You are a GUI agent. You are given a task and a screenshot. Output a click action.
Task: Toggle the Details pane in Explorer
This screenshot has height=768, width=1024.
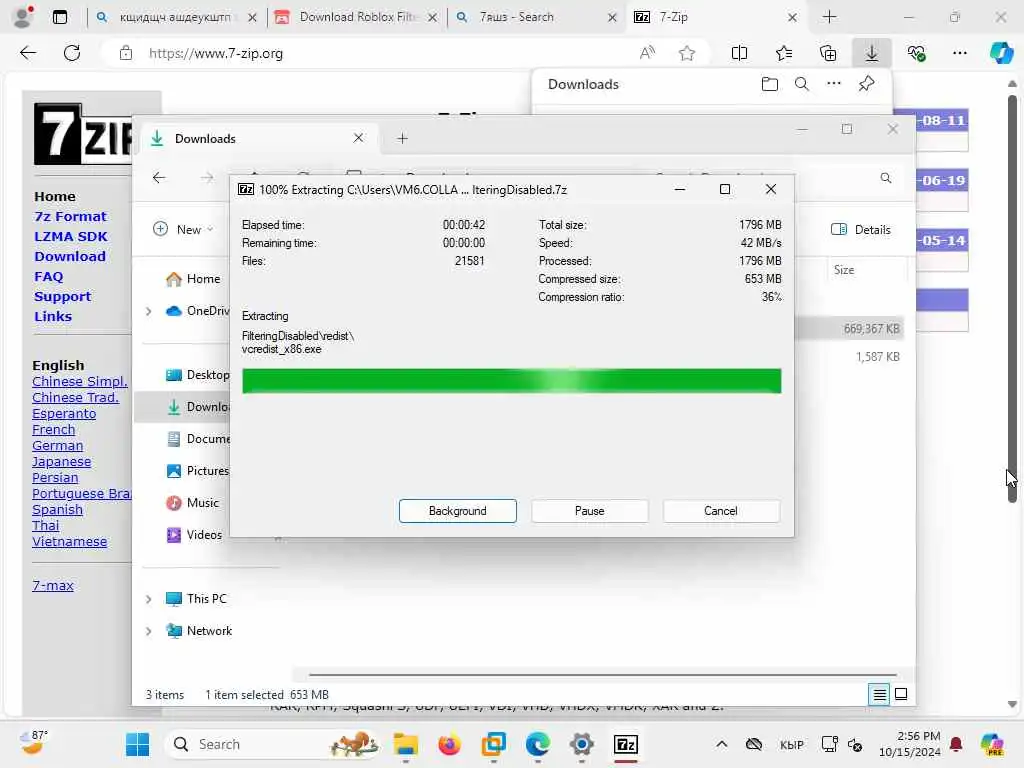pyautogui.click(x=861, y=229)
